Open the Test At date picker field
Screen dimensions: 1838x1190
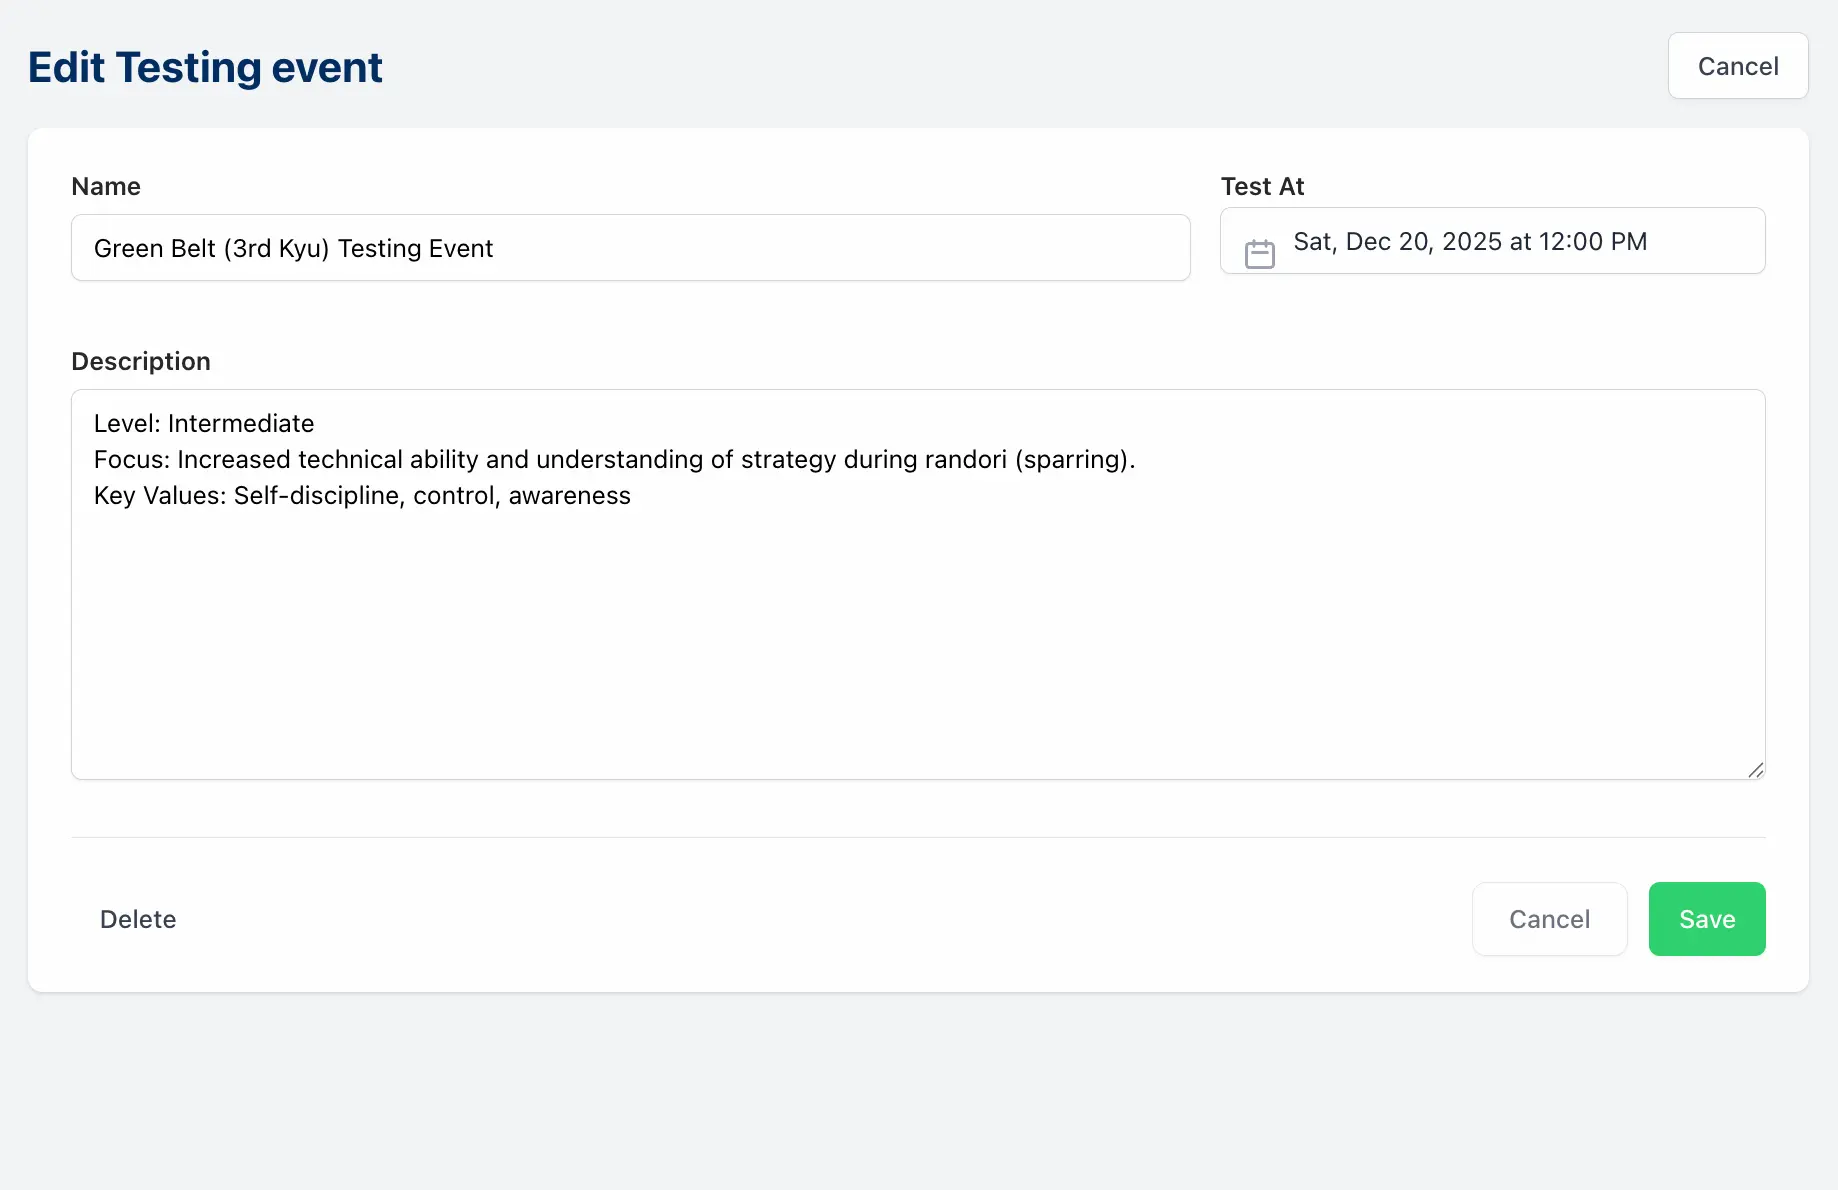1492,241
